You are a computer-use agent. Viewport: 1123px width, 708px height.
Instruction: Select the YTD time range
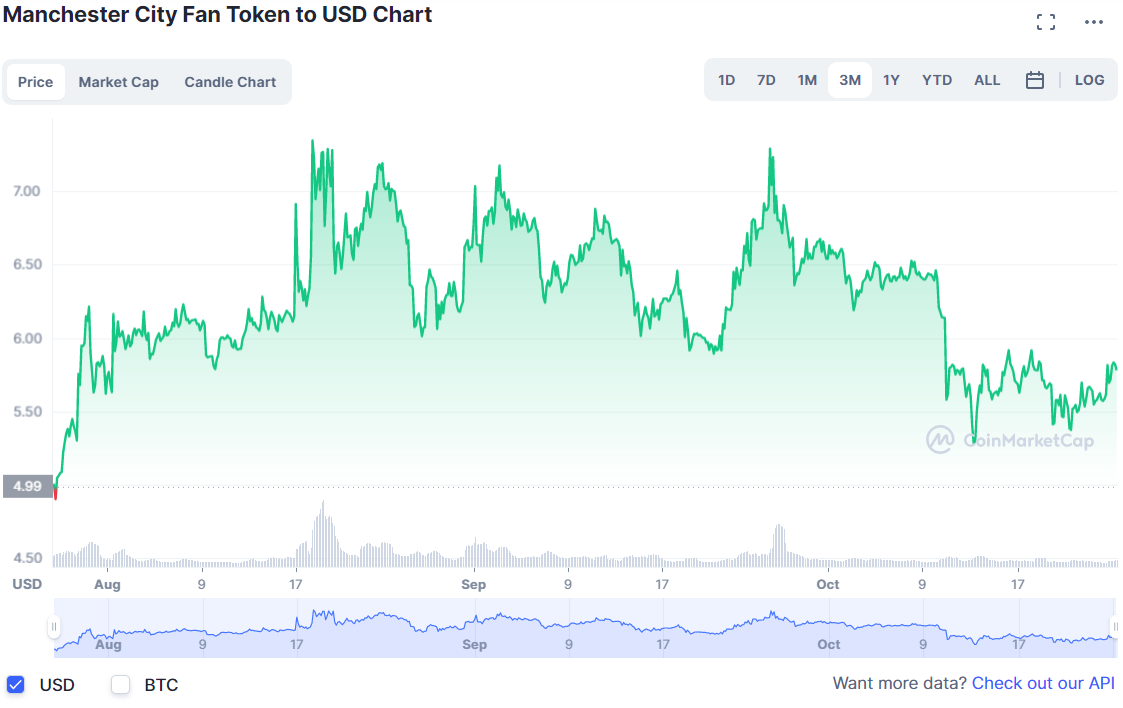pyautogui.click(x=937, y=80)
